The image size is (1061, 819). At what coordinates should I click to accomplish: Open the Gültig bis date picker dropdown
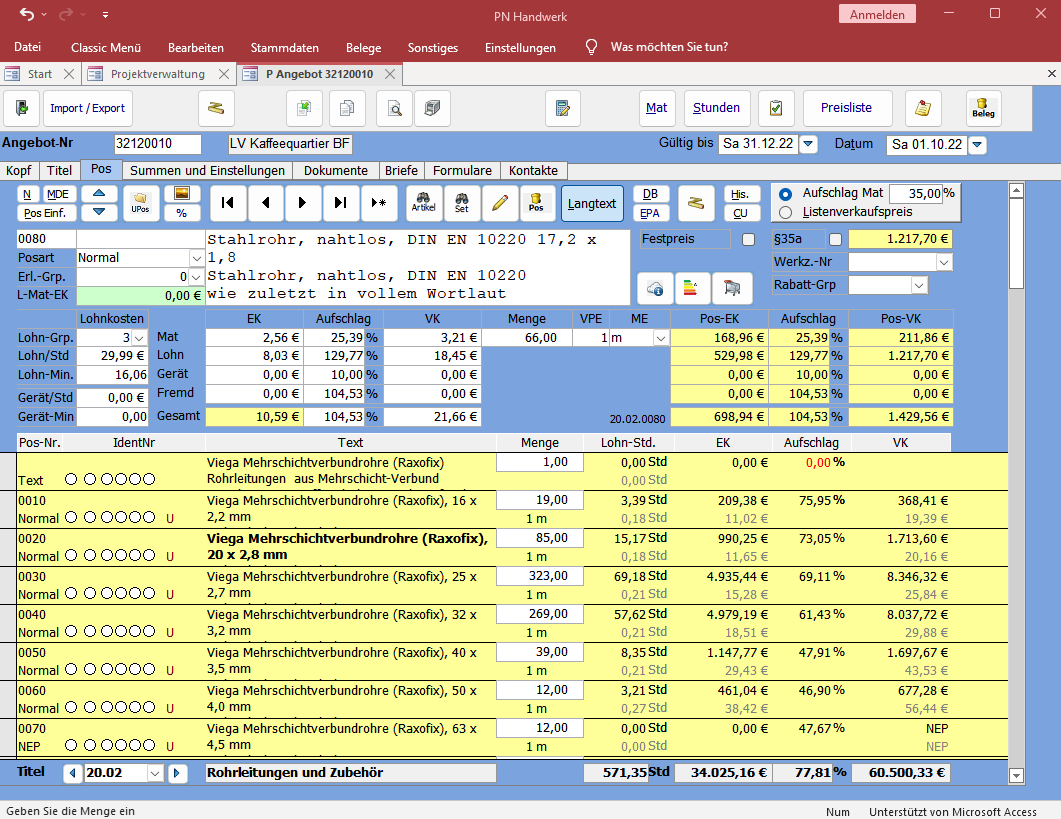pyautogui.click(x=808, y=145)
